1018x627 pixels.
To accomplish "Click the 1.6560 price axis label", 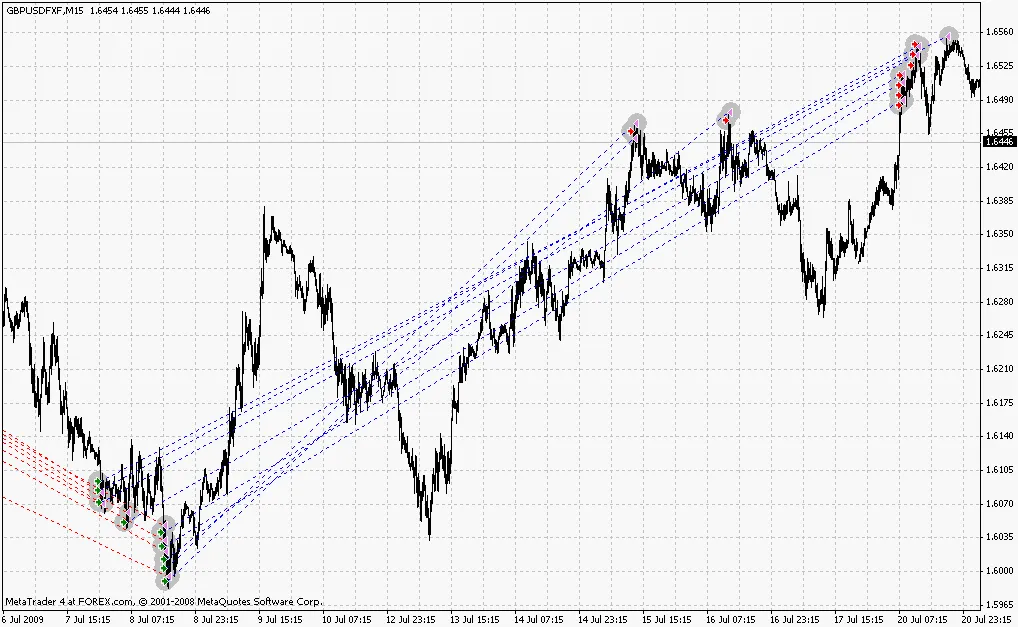I will pos(1000,32).
